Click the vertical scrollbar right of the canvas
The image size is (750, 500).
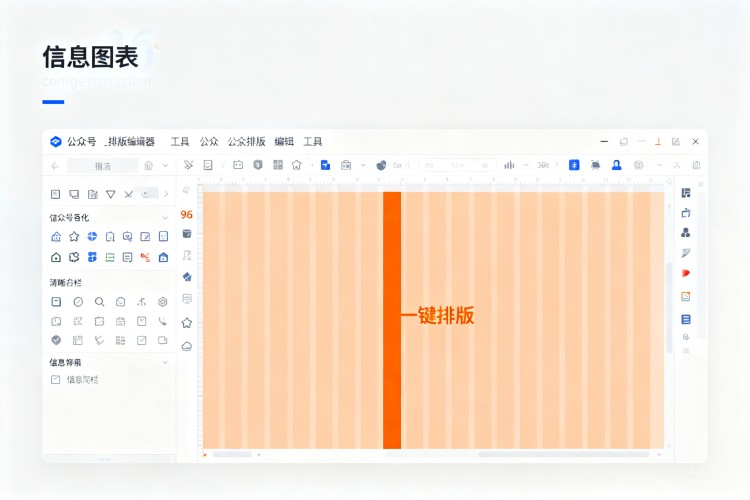(669, 308)
